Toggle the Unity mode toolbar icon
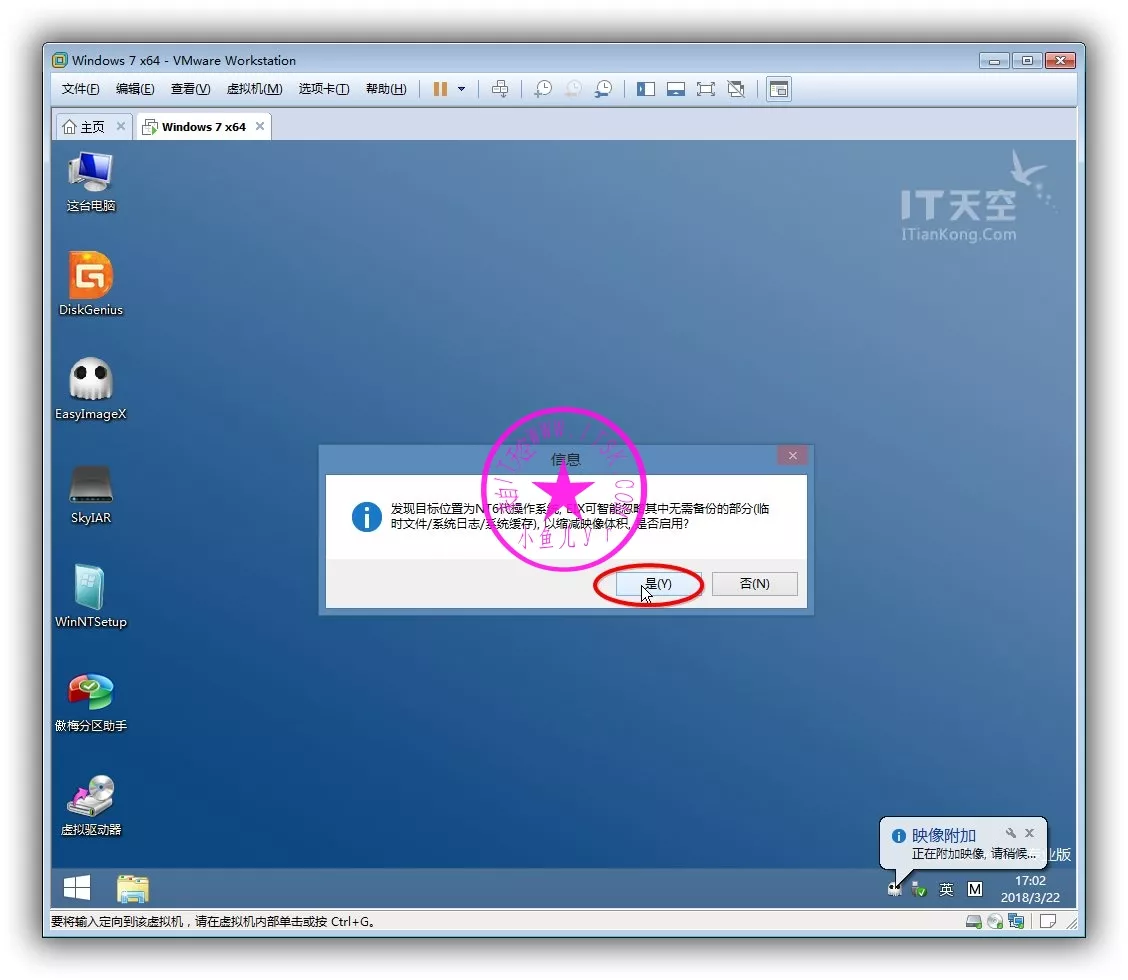This screenshot has height=980, width=1128. [x=736, y=89]
